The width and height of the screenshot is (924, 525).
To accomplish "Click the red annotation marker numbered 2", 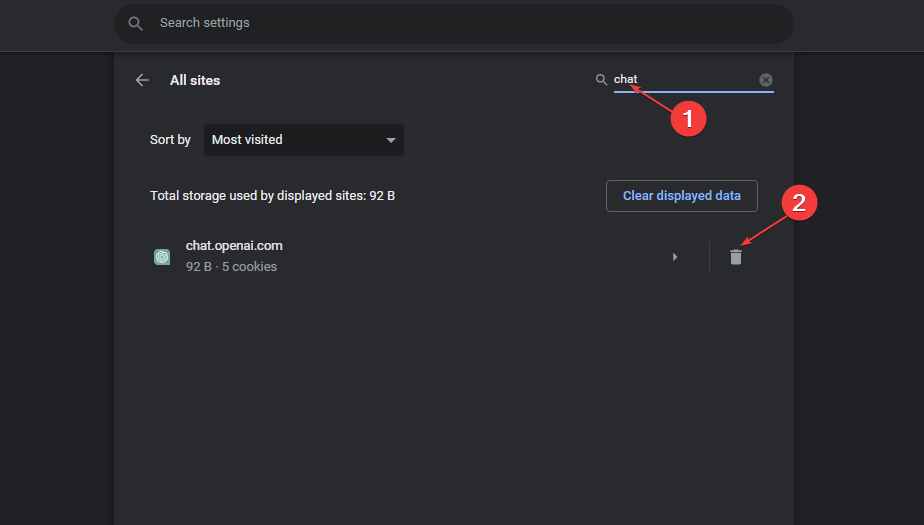I will pos(799,203).
